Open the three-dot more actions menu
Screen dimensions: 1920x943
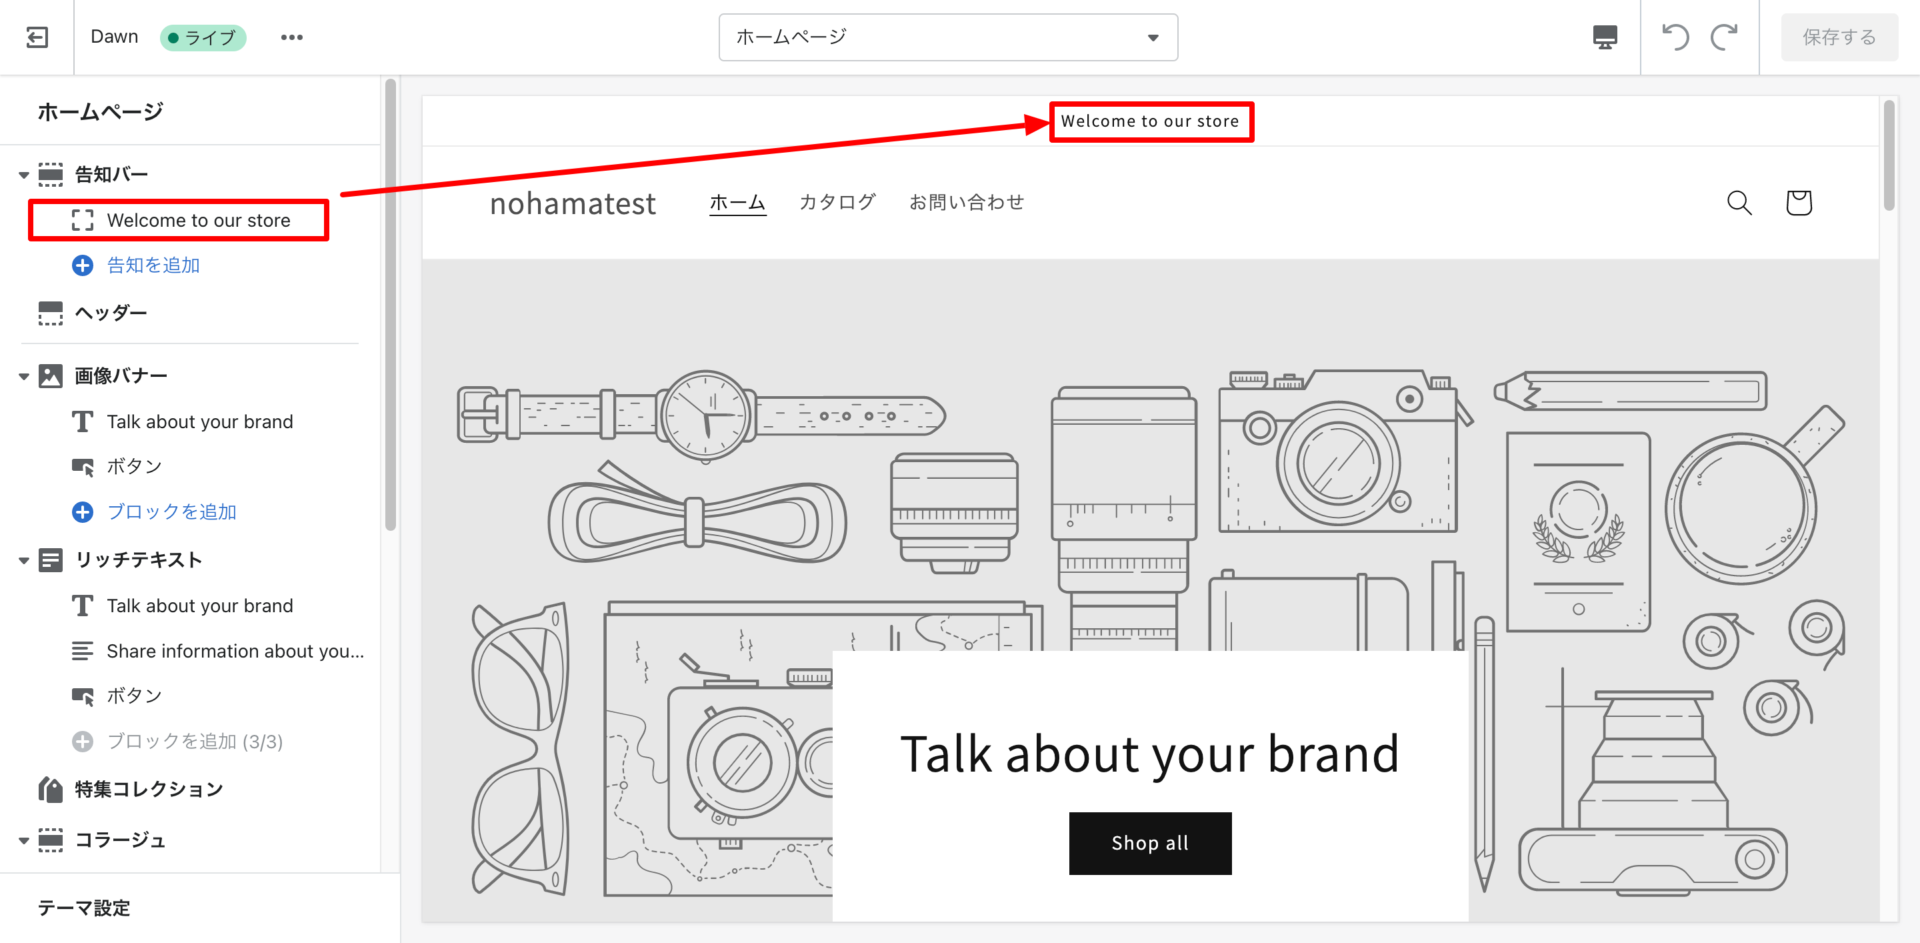tap(291, 37)
